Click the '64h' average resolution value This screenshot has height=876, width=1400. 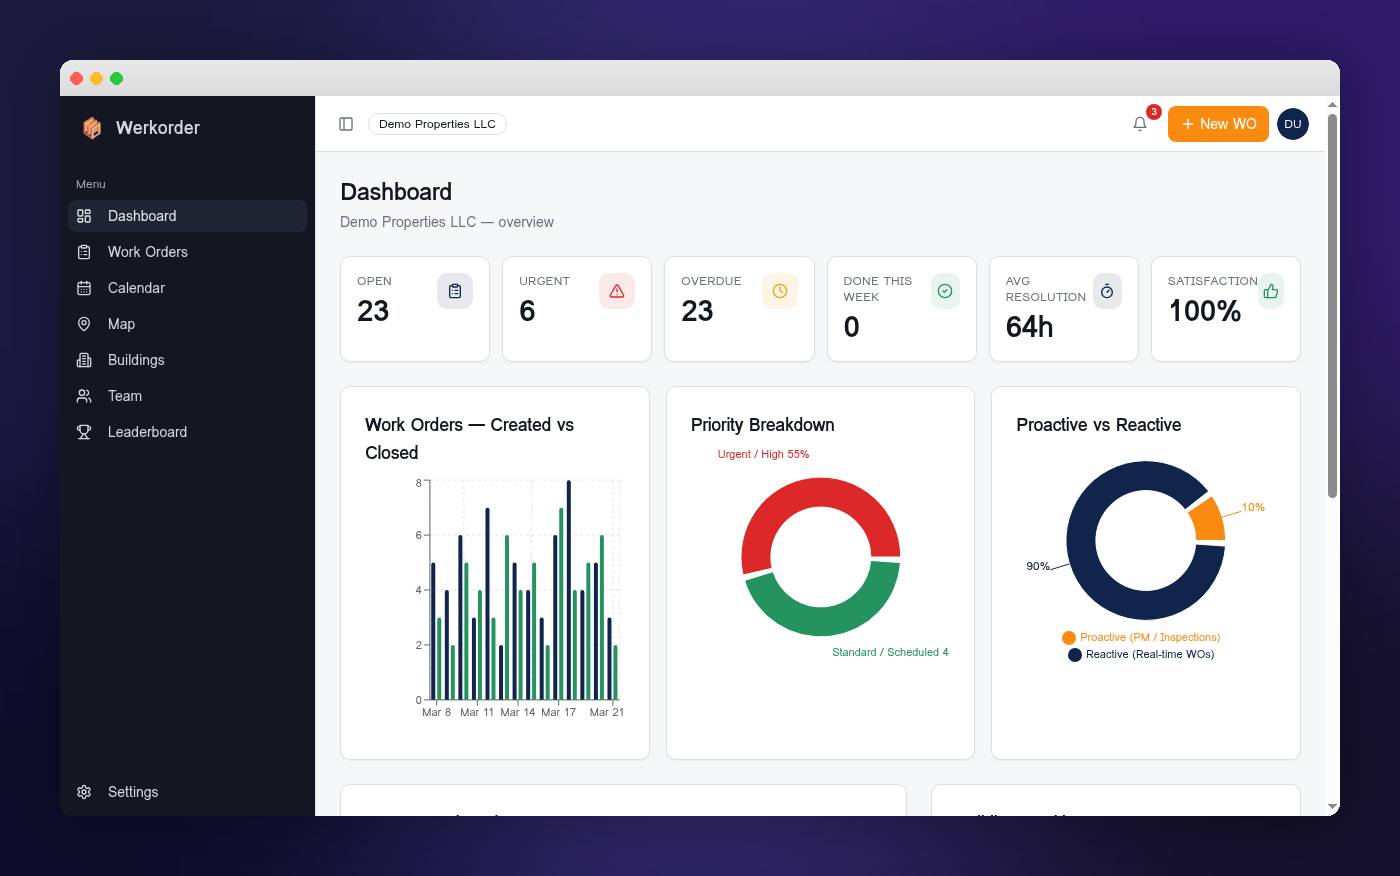click(x=1029, y=327)
